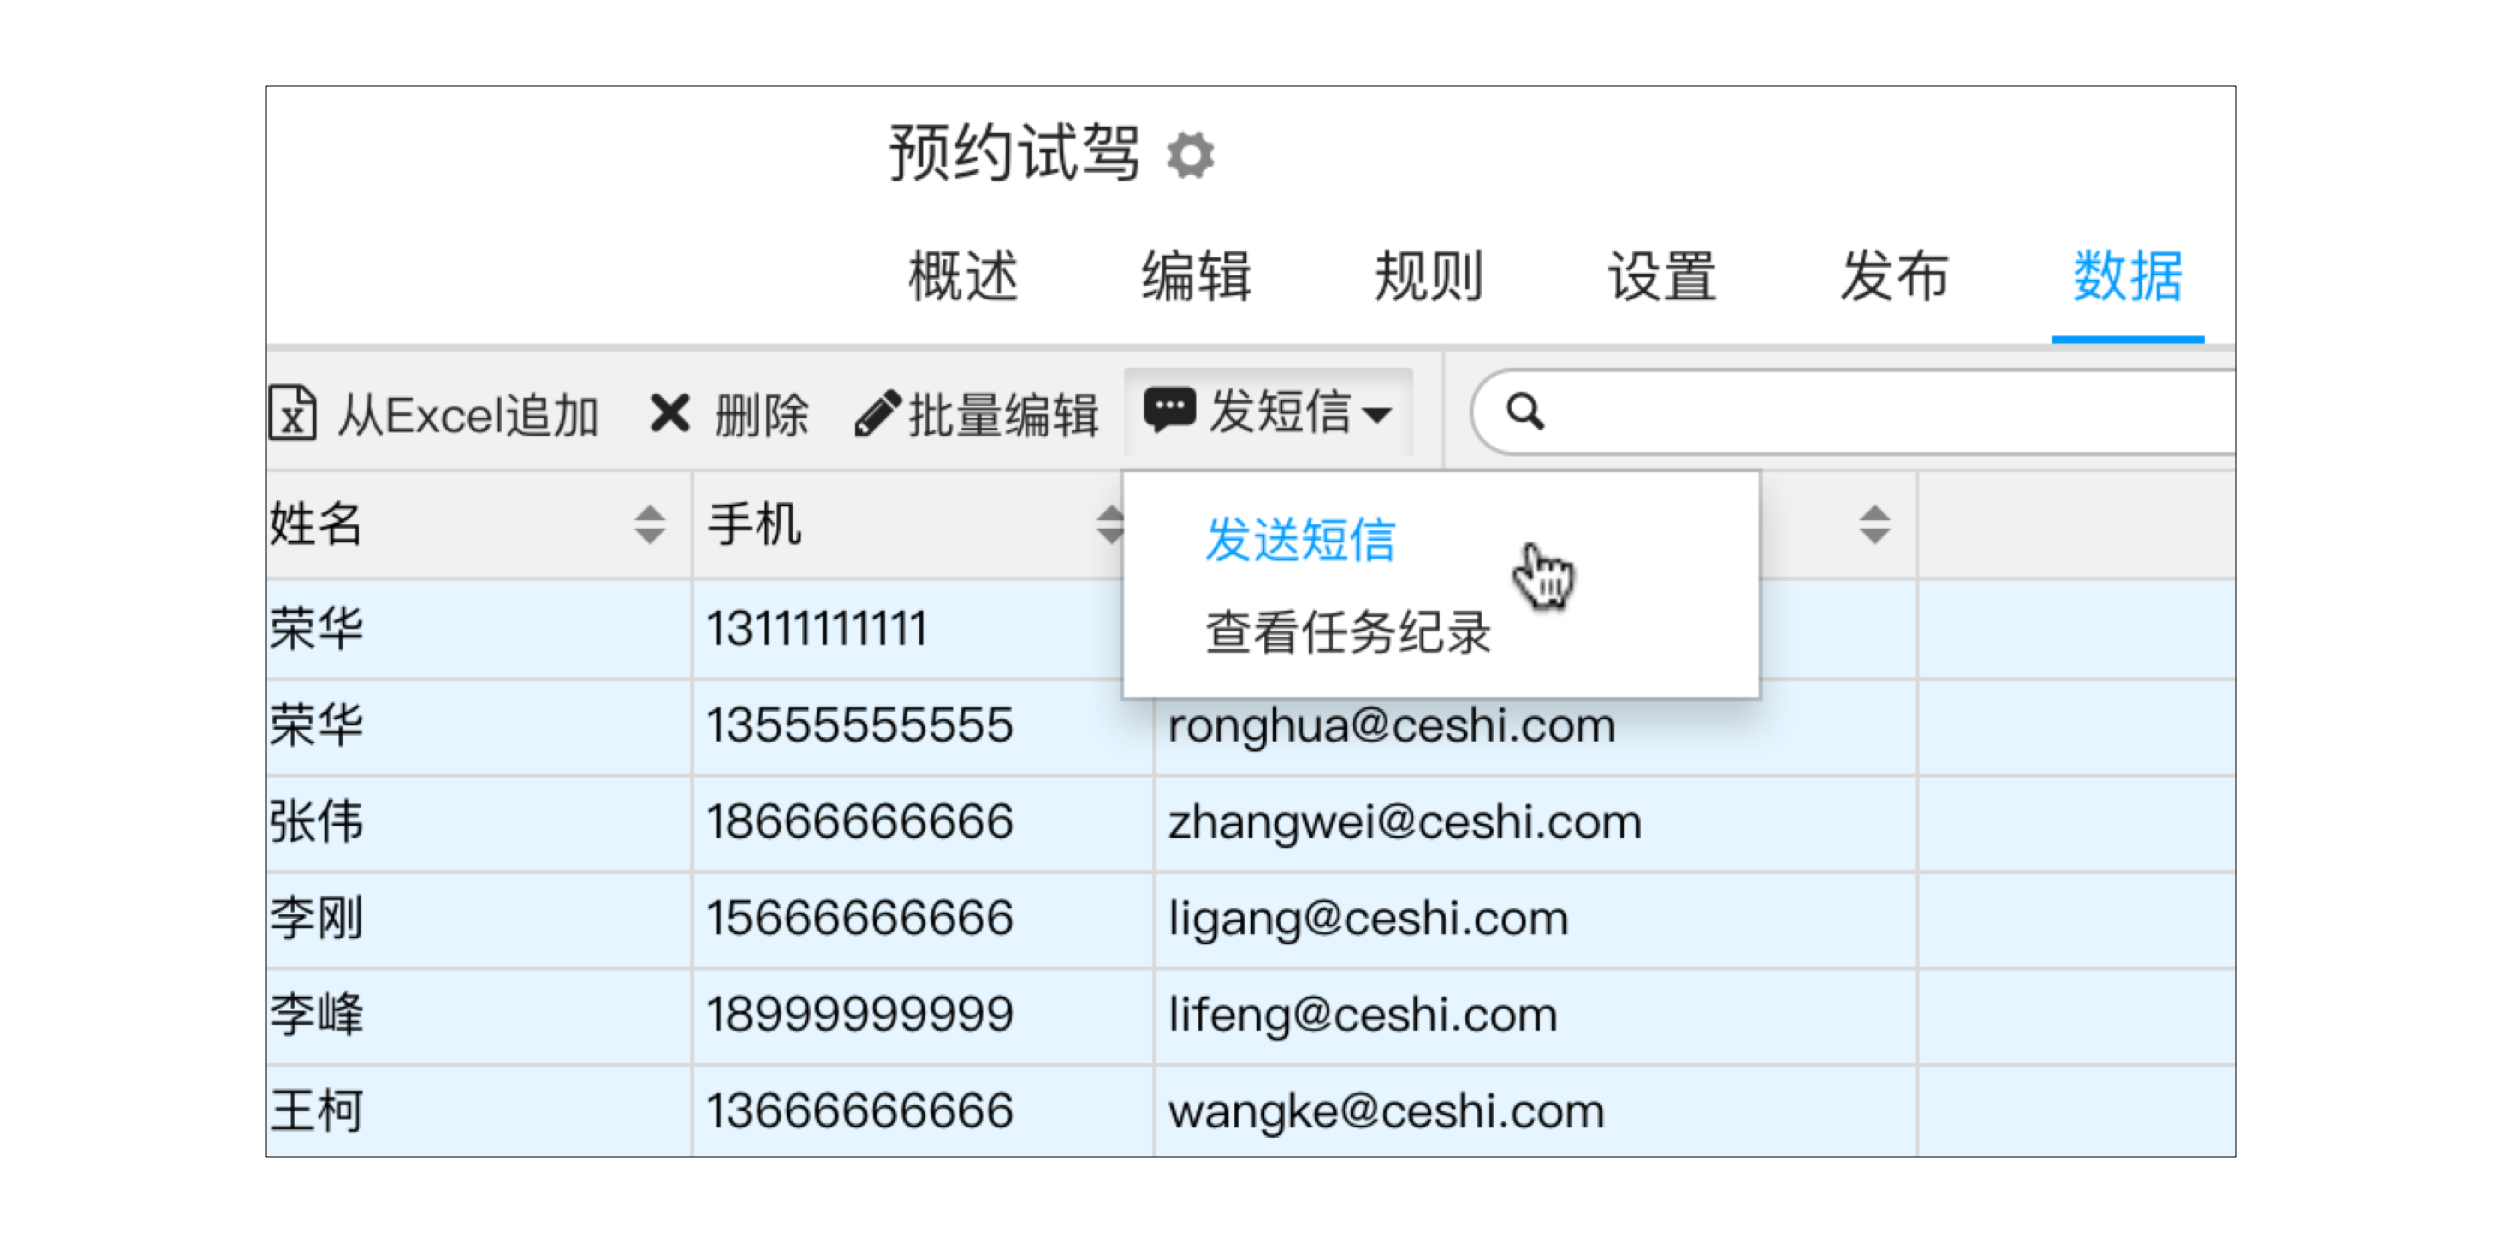Click 设置 tab item
This screenshot has width=2500, height=1241.
1660,273
